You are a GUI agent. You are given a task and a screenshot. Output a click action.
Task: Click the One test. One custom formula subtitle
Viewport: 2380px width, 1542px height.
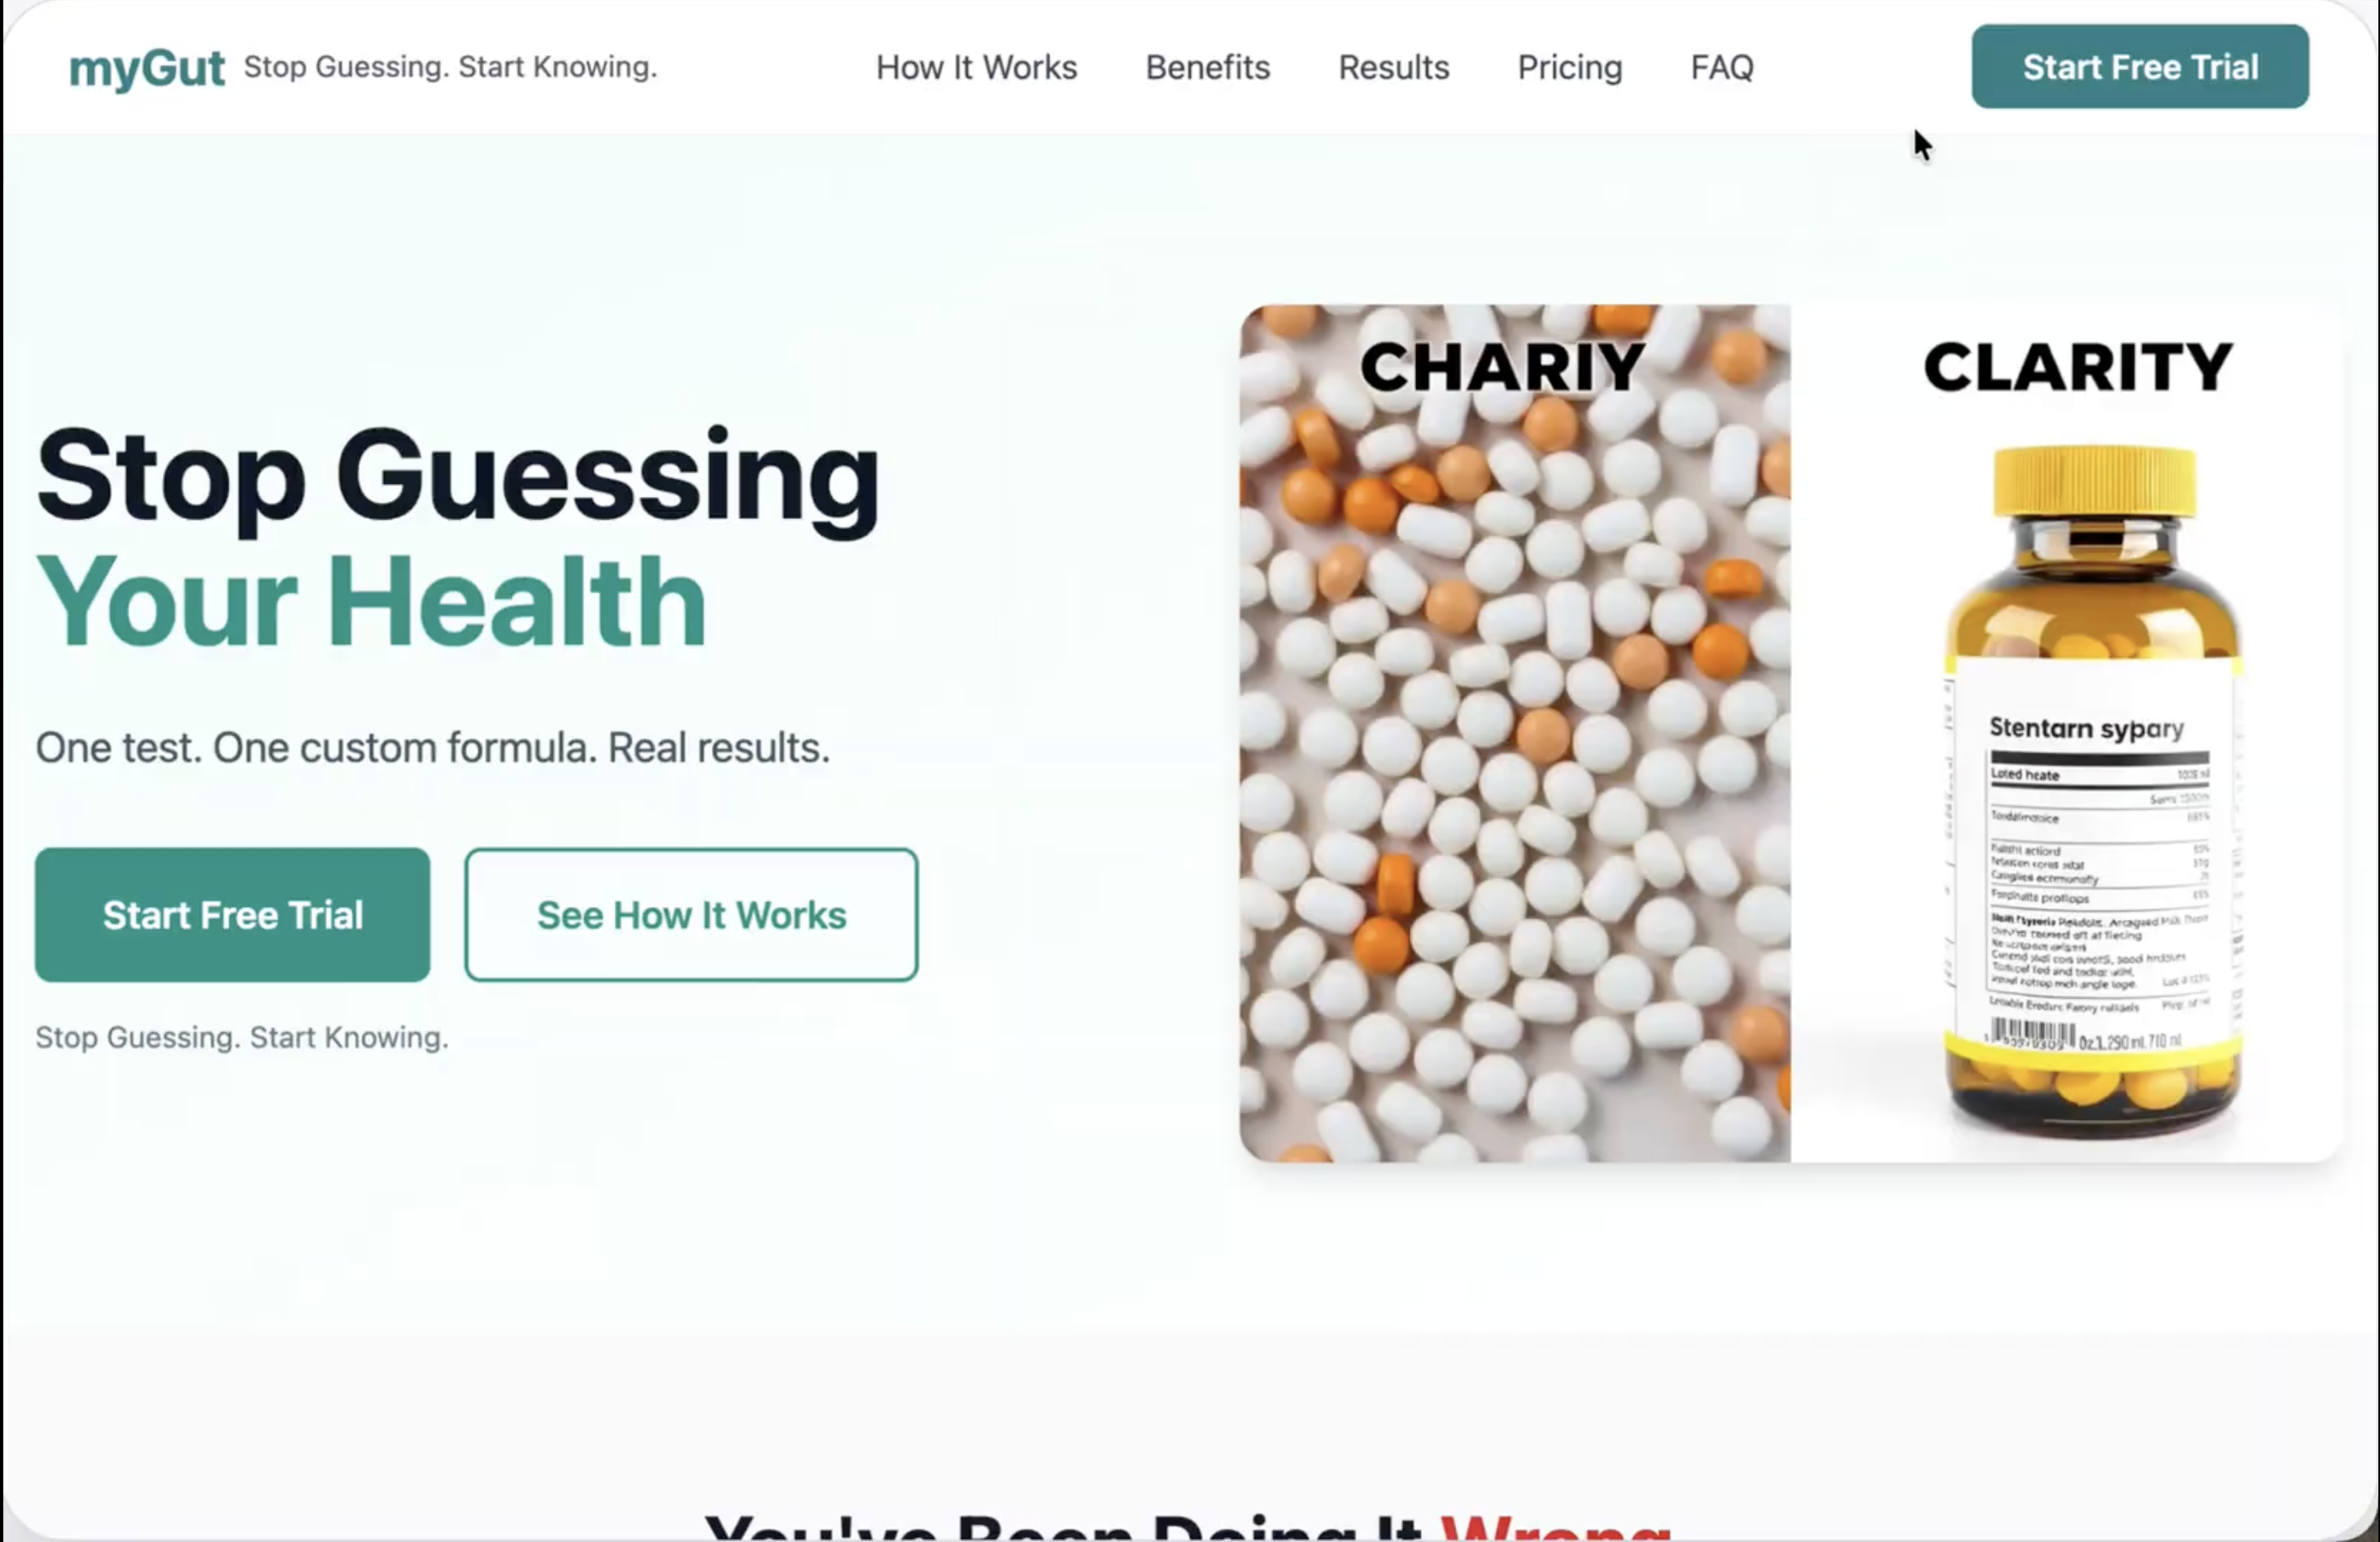[x=432, y=748]
